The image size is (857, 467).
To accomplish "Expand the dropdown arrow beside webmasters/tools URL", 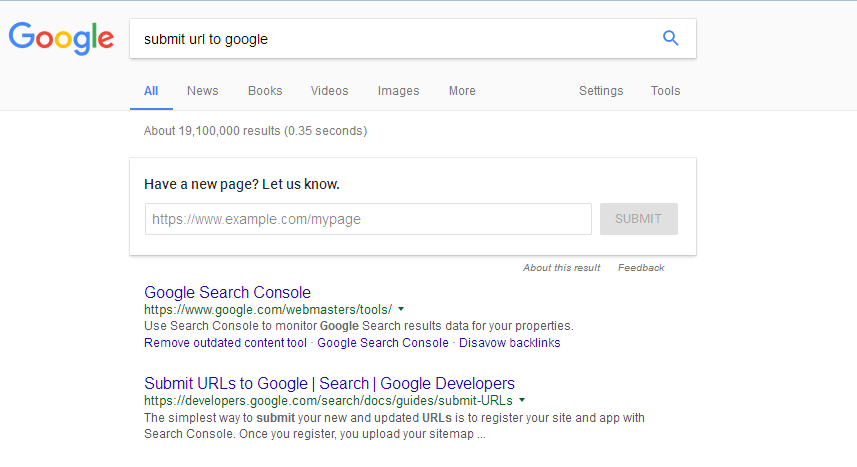I will point(401,310).
